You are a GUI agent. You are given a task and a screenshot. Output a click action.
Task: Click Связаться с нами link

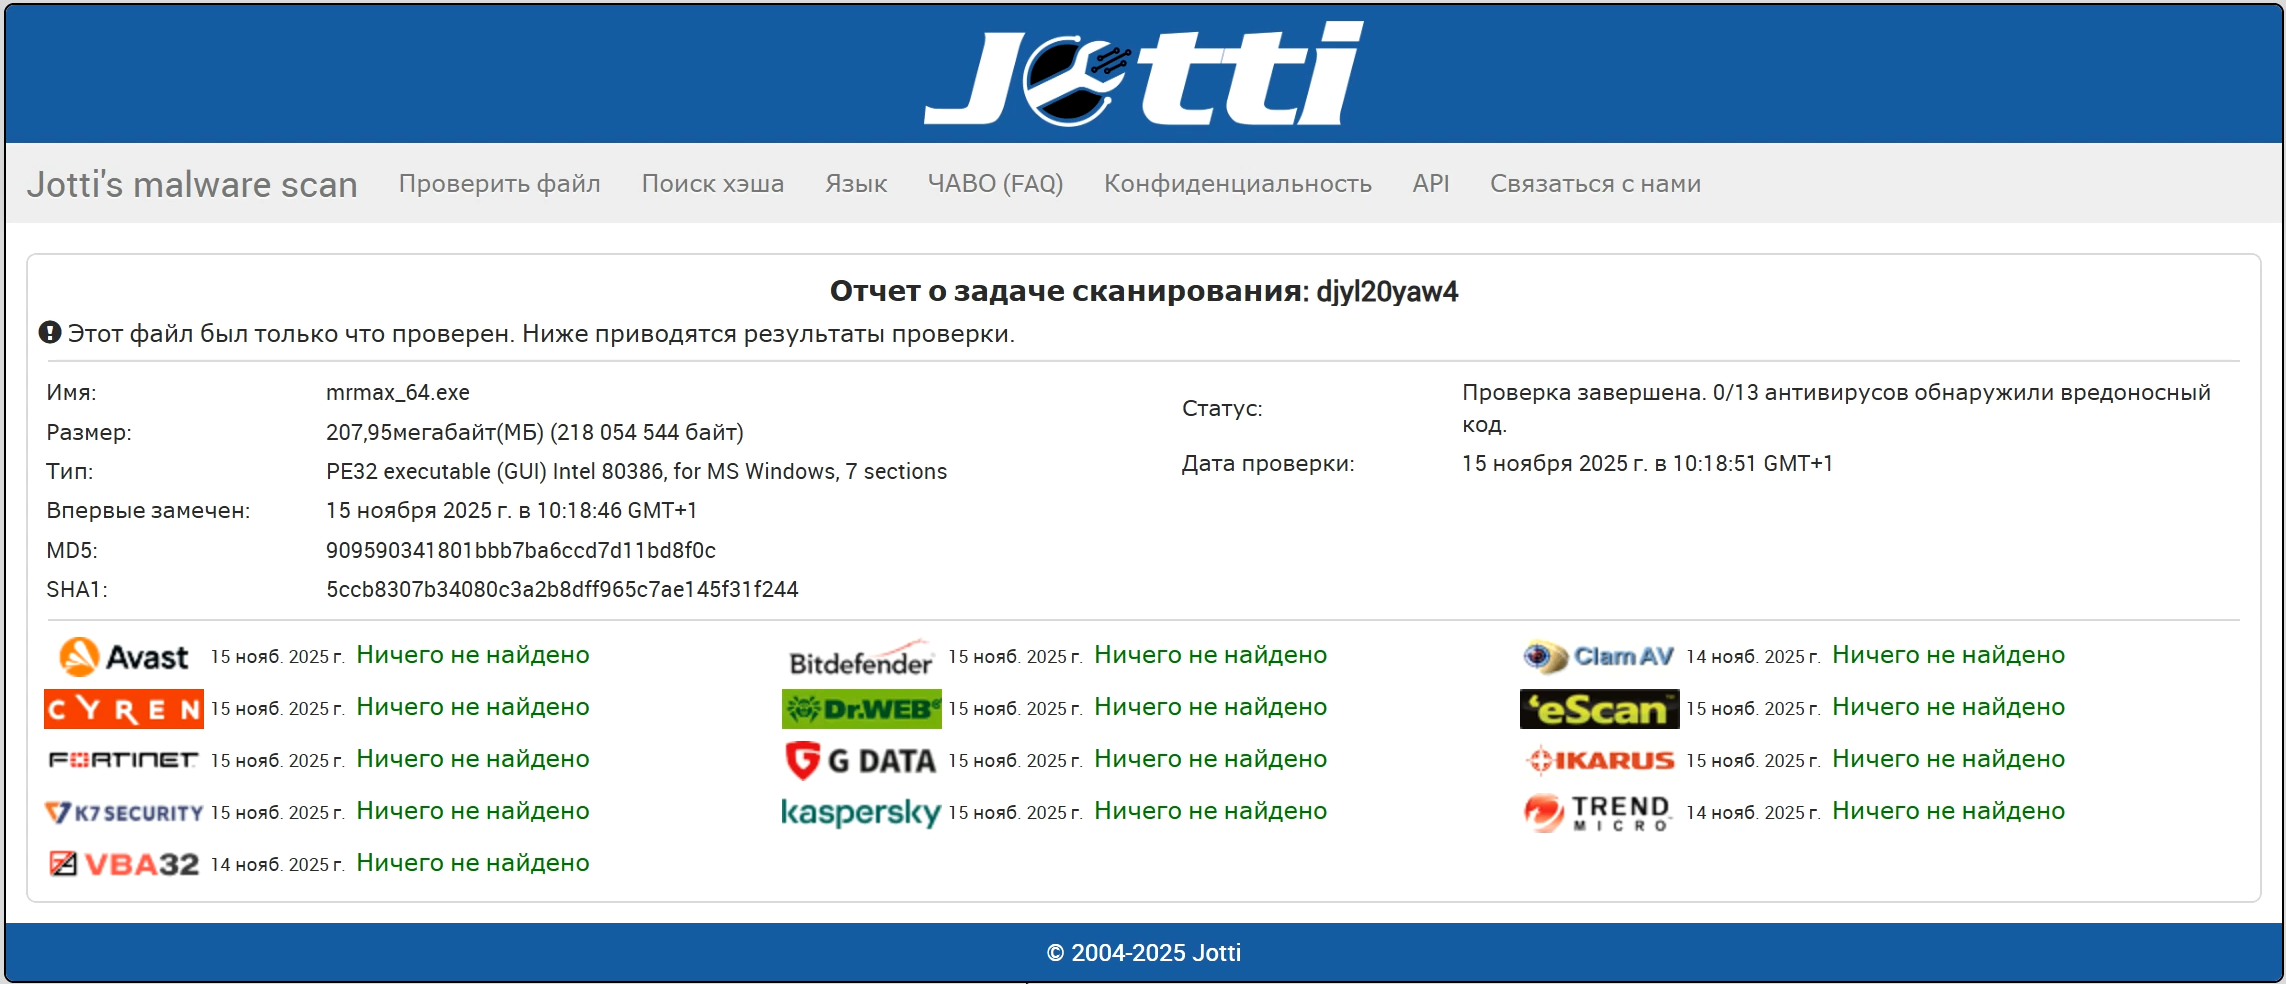tap(1595, 184)
